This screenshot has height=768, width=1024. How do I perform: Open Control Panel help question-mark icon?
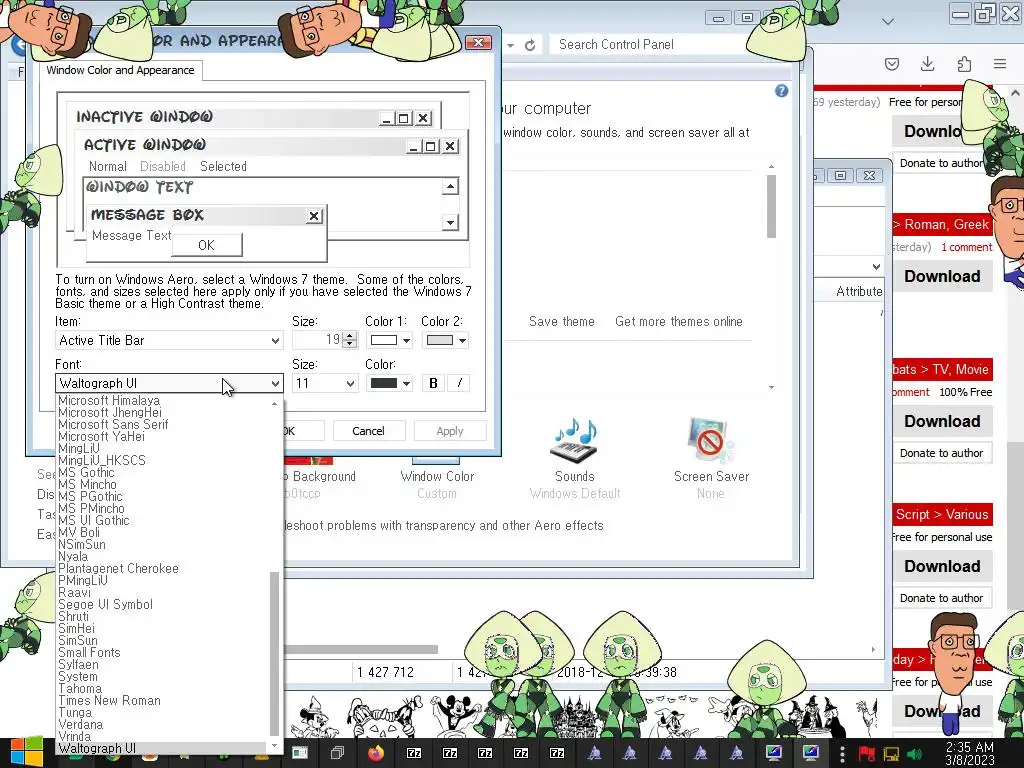coord(781,91)
